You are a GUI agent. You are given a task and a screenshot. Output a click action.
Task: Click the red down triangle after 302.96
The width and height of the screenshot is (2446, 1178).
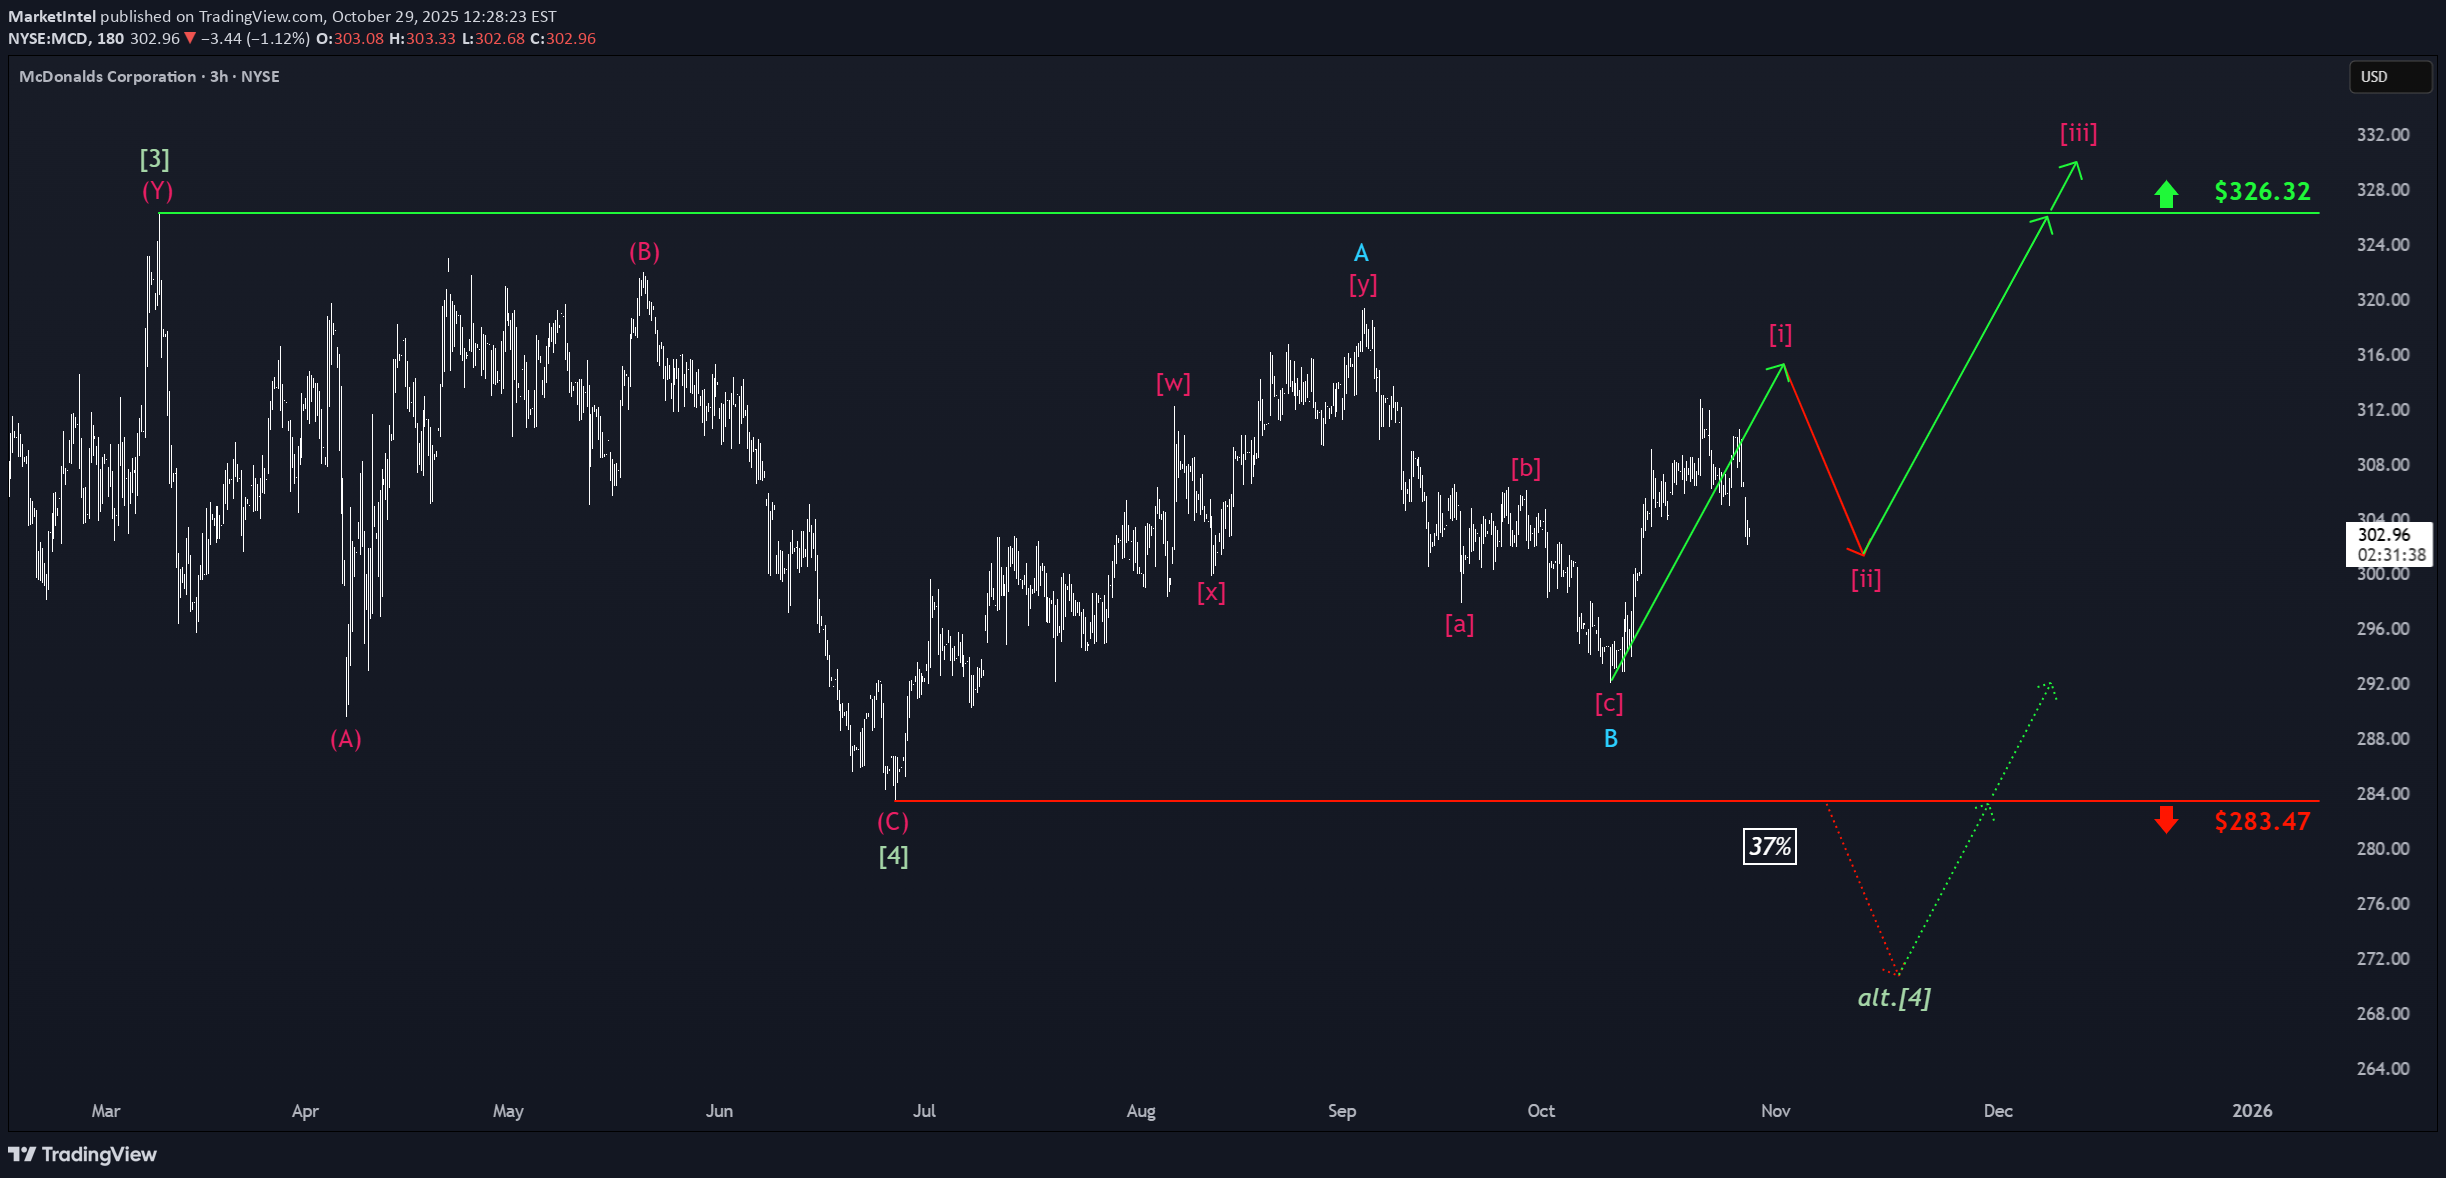tap(190, 39)
